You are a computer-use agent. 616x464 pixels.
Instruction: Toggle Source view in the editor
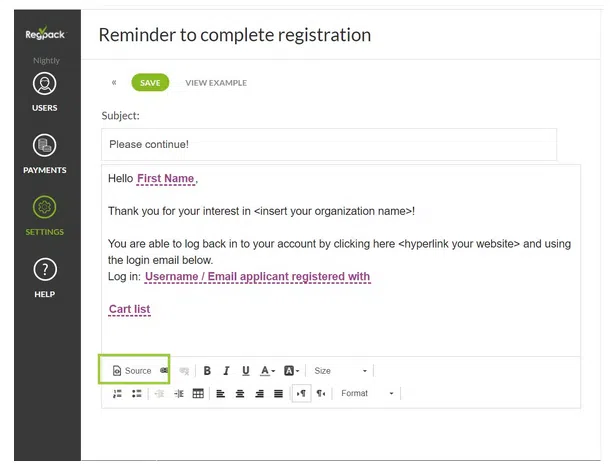pyautogui.click(x=133, y=370)
